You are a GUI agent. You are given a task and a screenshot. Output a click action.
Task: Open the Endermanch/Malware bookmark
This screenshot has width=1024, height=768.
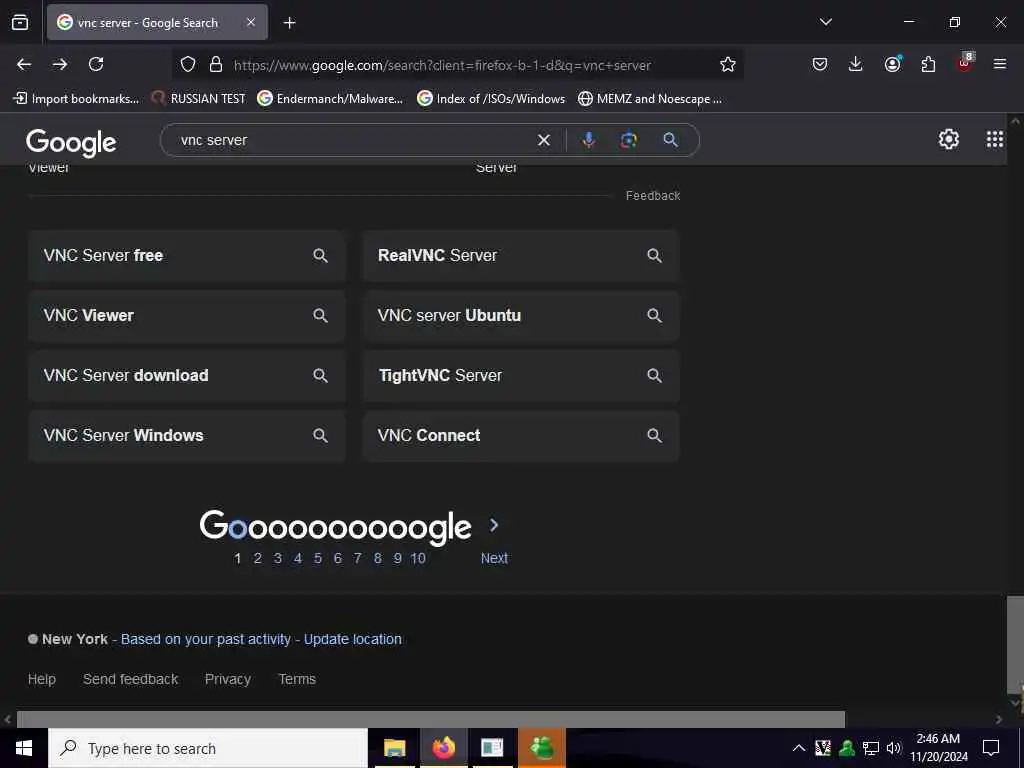(x=330, y=99)
